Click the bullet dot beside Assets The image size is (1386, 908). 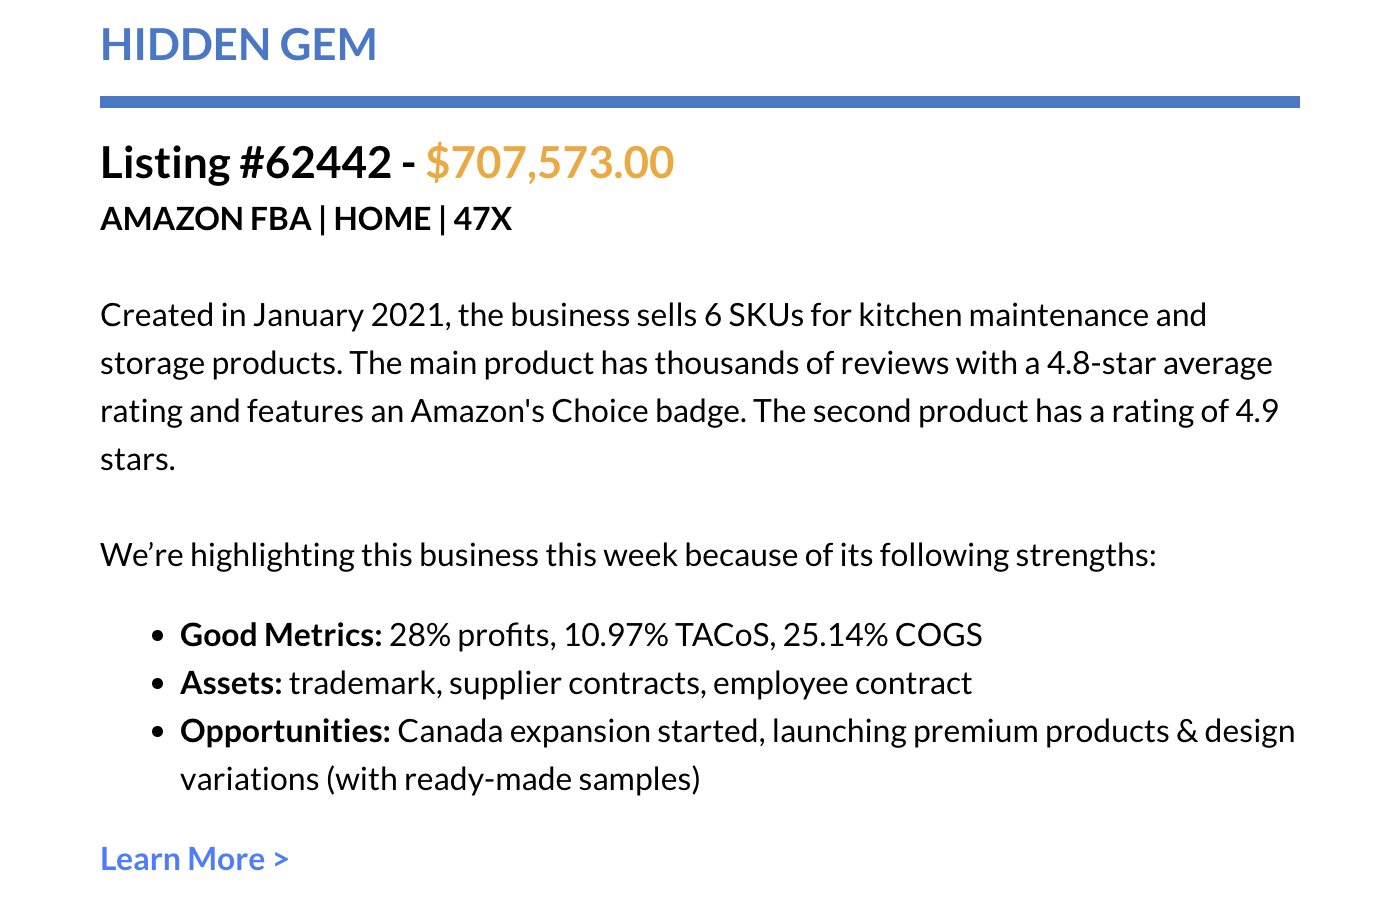pos(157,684)
